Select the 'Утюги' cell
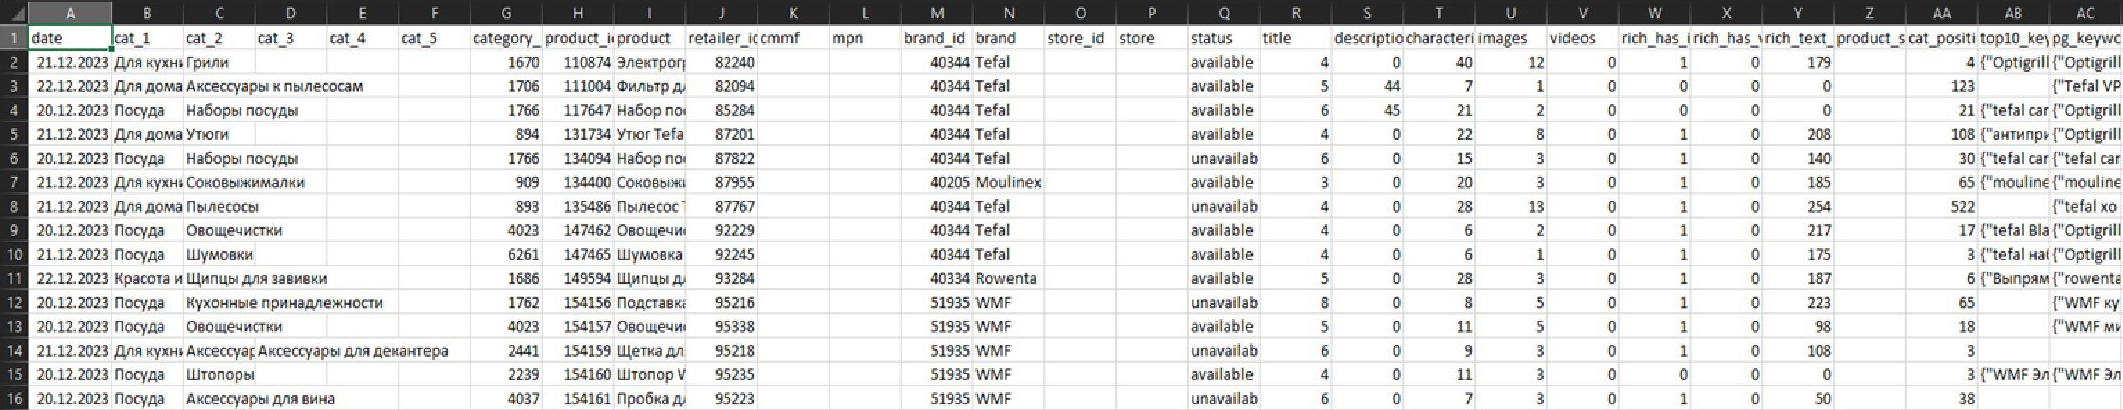 coord(219,134)
